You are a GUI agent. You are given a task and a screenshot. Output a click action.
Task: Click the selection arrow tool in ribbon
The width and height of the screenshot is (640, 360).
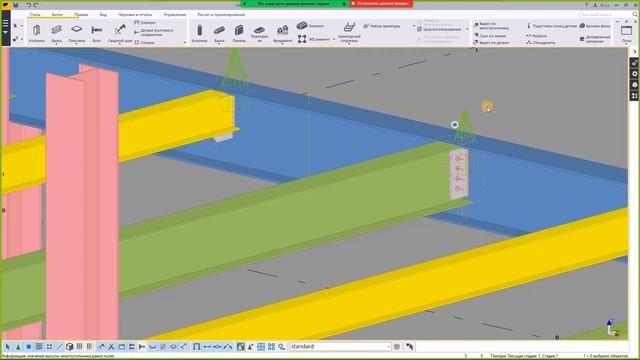pos(15,26)
